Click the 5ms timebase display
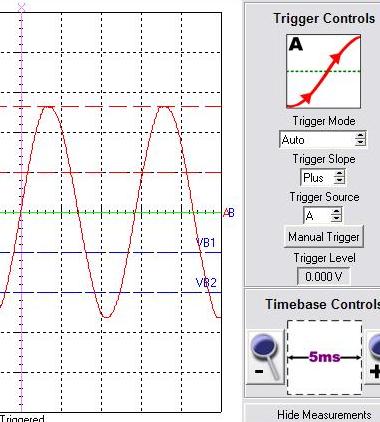This screenshot has width=380, height=422. 325,357
